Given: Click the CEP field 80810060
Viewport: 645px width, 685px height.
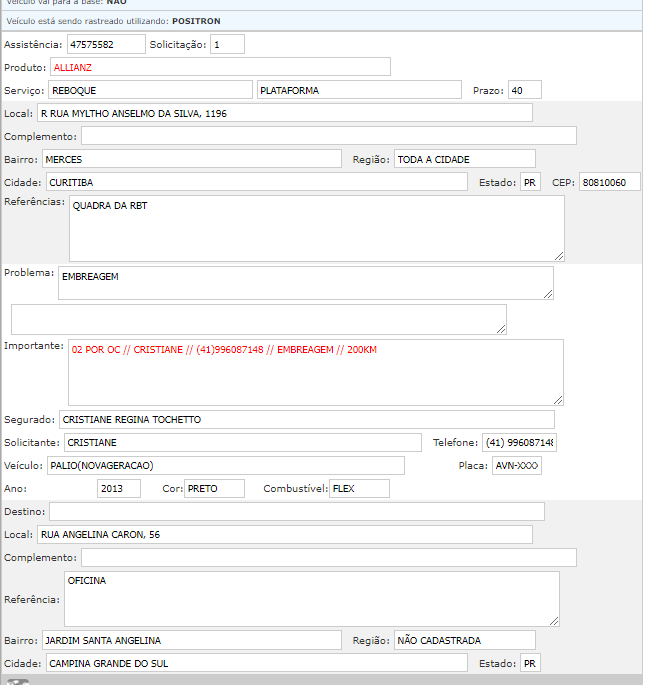Looking at the screenshot, I should click(609, 182).
